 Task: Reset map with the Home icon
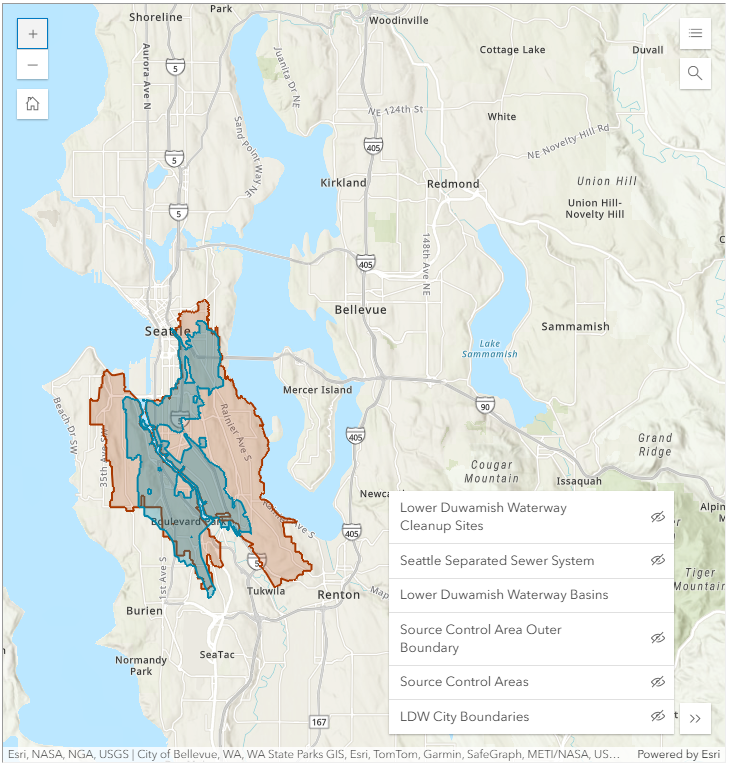pos(33,104)
